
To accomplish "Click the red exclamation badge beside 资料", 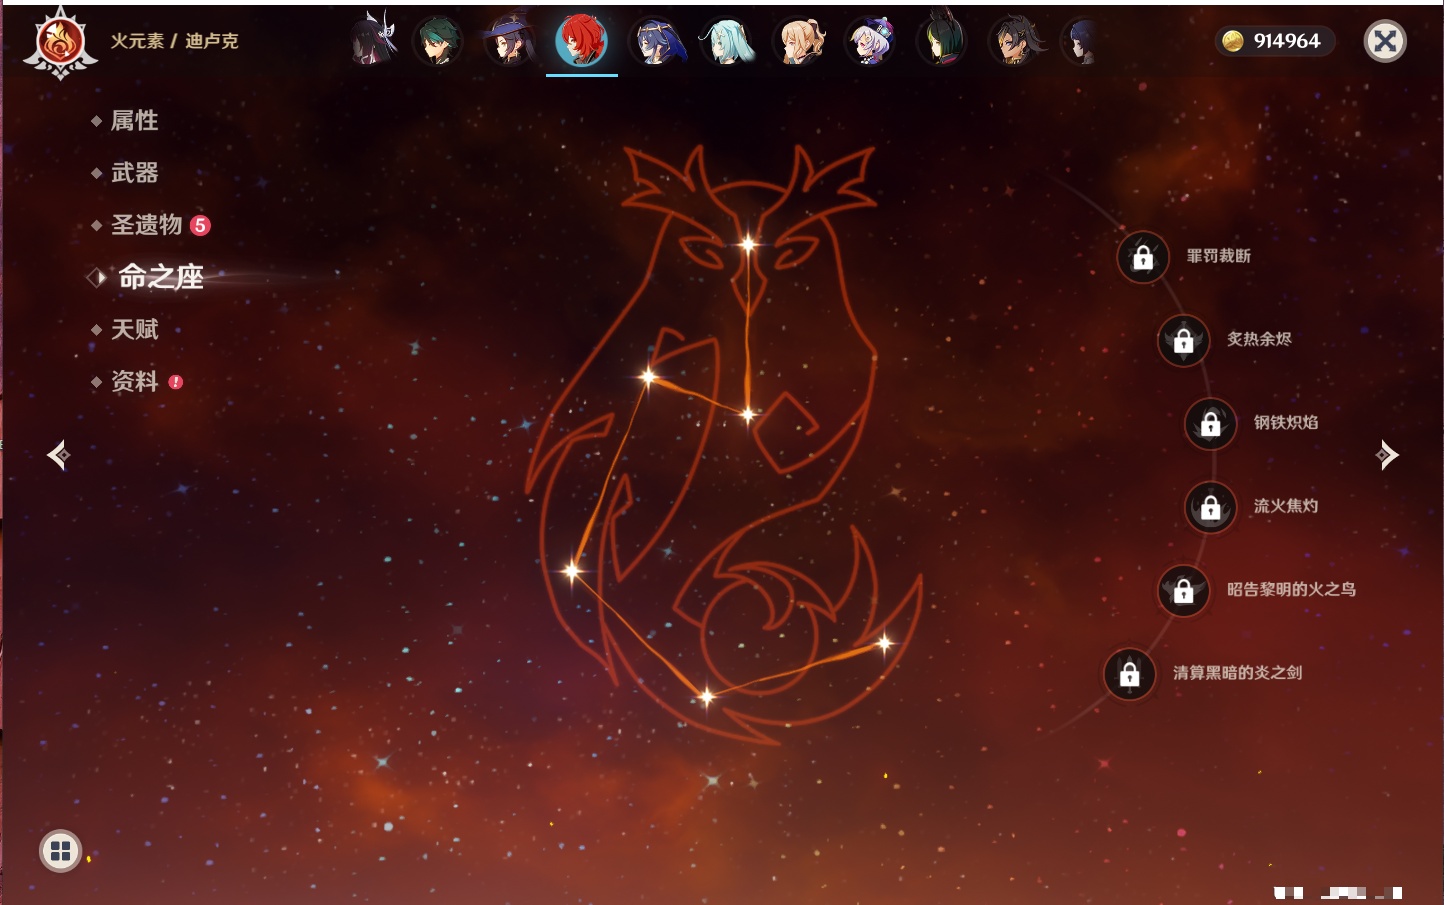I will (x=176, y=382).
